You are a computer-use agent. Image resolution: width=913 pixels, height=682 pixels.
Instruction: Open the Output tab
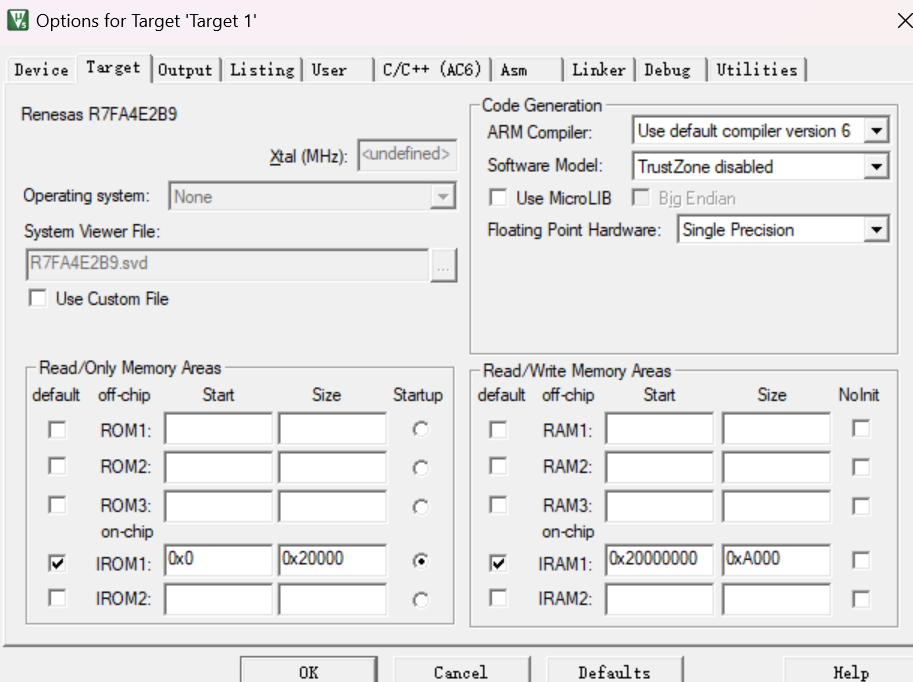(186, 70)
